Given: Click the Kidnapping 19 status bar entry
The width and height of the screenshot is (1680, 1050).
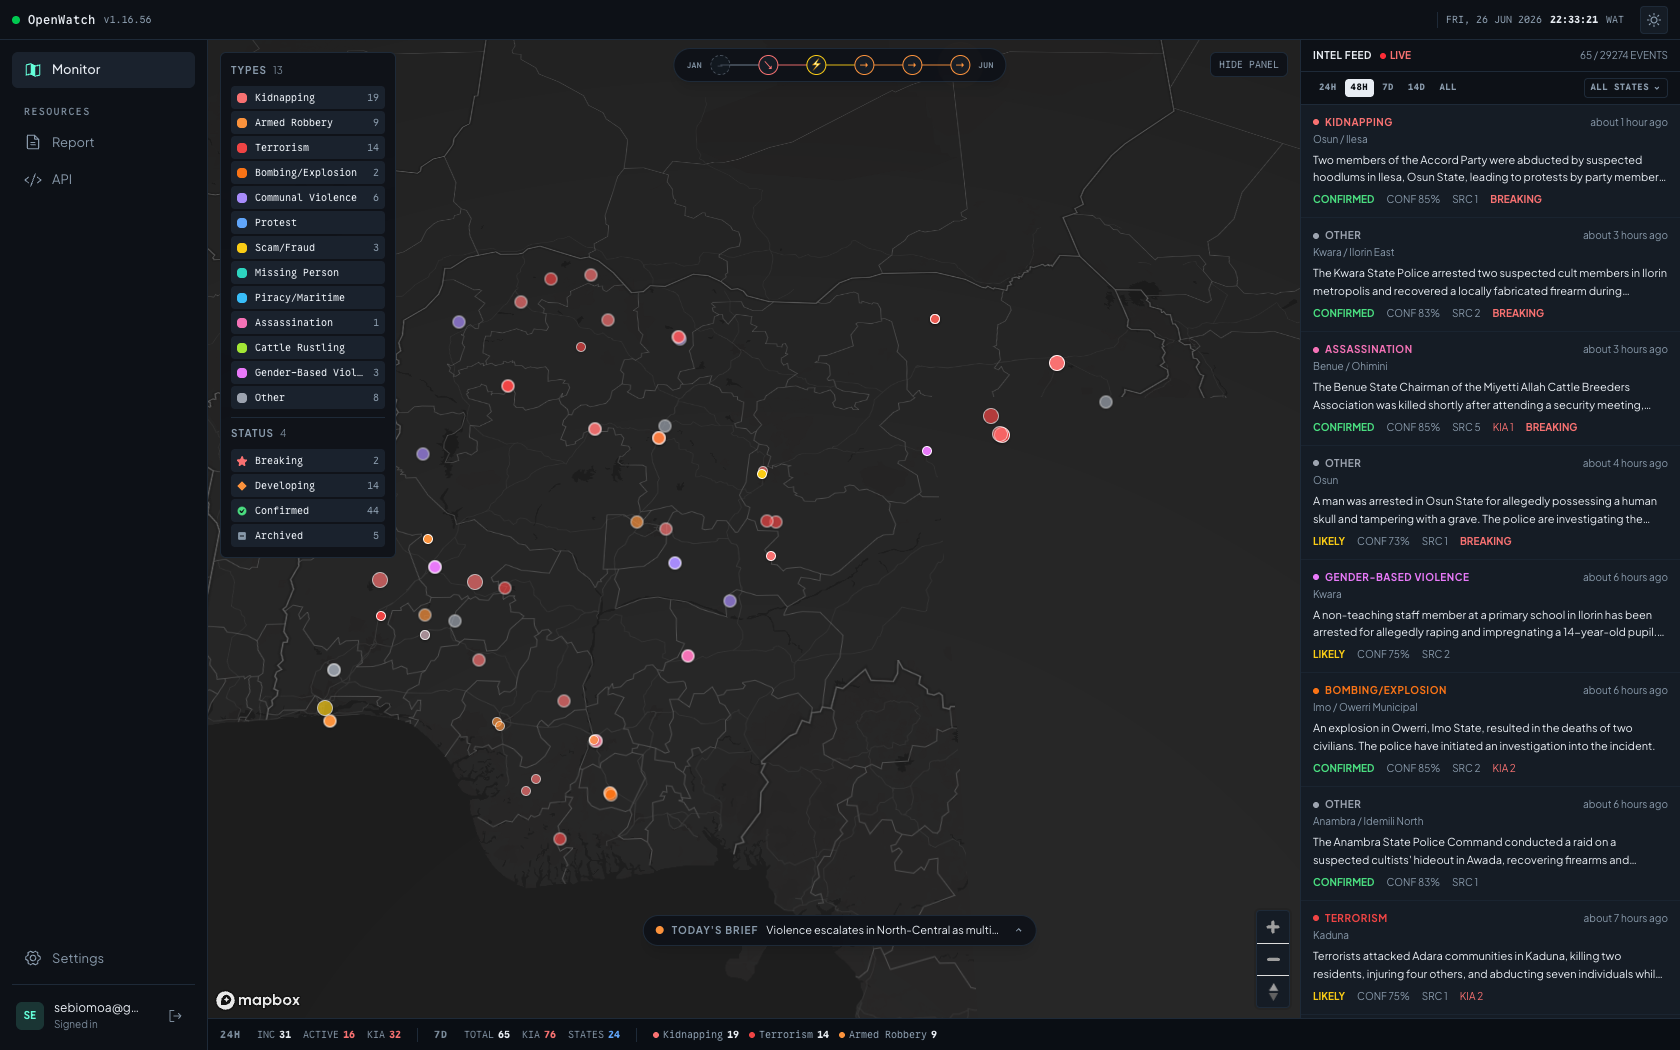Looking at the screenshot, I should click(x=696, y=1035).
